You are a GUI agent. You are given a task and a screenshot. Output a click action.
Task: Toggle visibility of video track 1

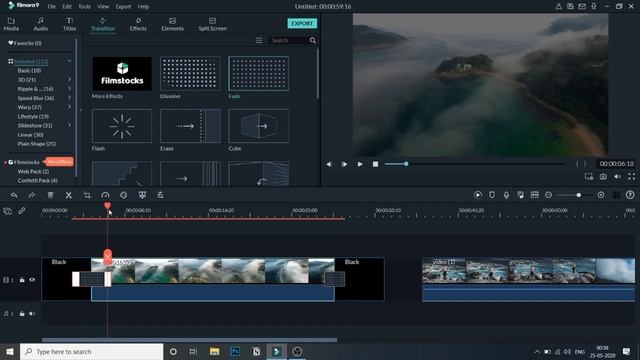coord(32,280)
